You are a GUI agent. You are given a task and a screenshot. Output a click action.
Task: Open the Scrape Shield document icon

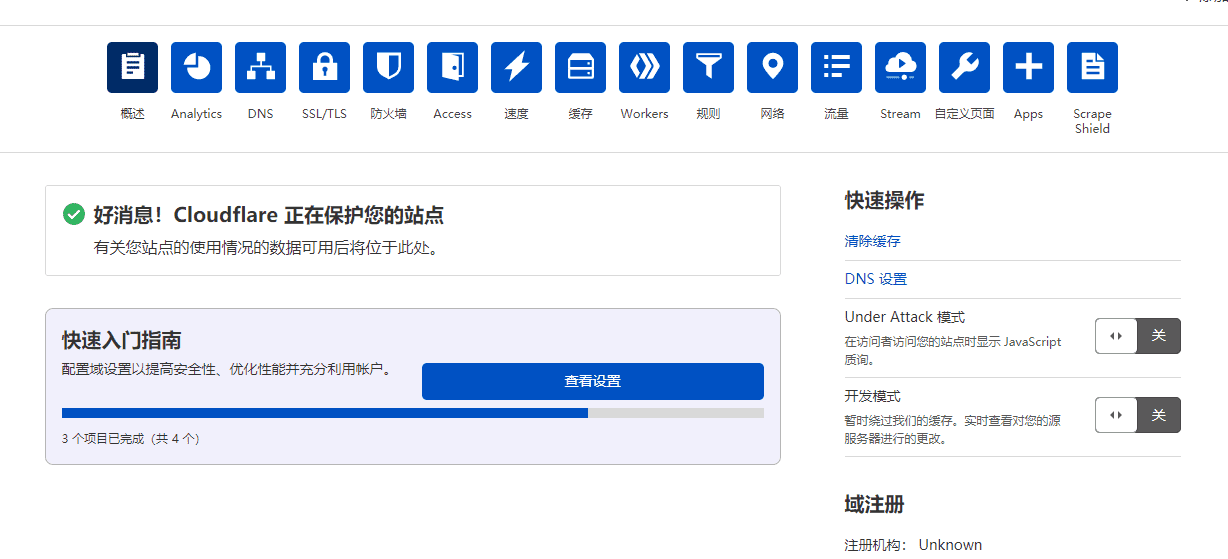pos(1092,67)
